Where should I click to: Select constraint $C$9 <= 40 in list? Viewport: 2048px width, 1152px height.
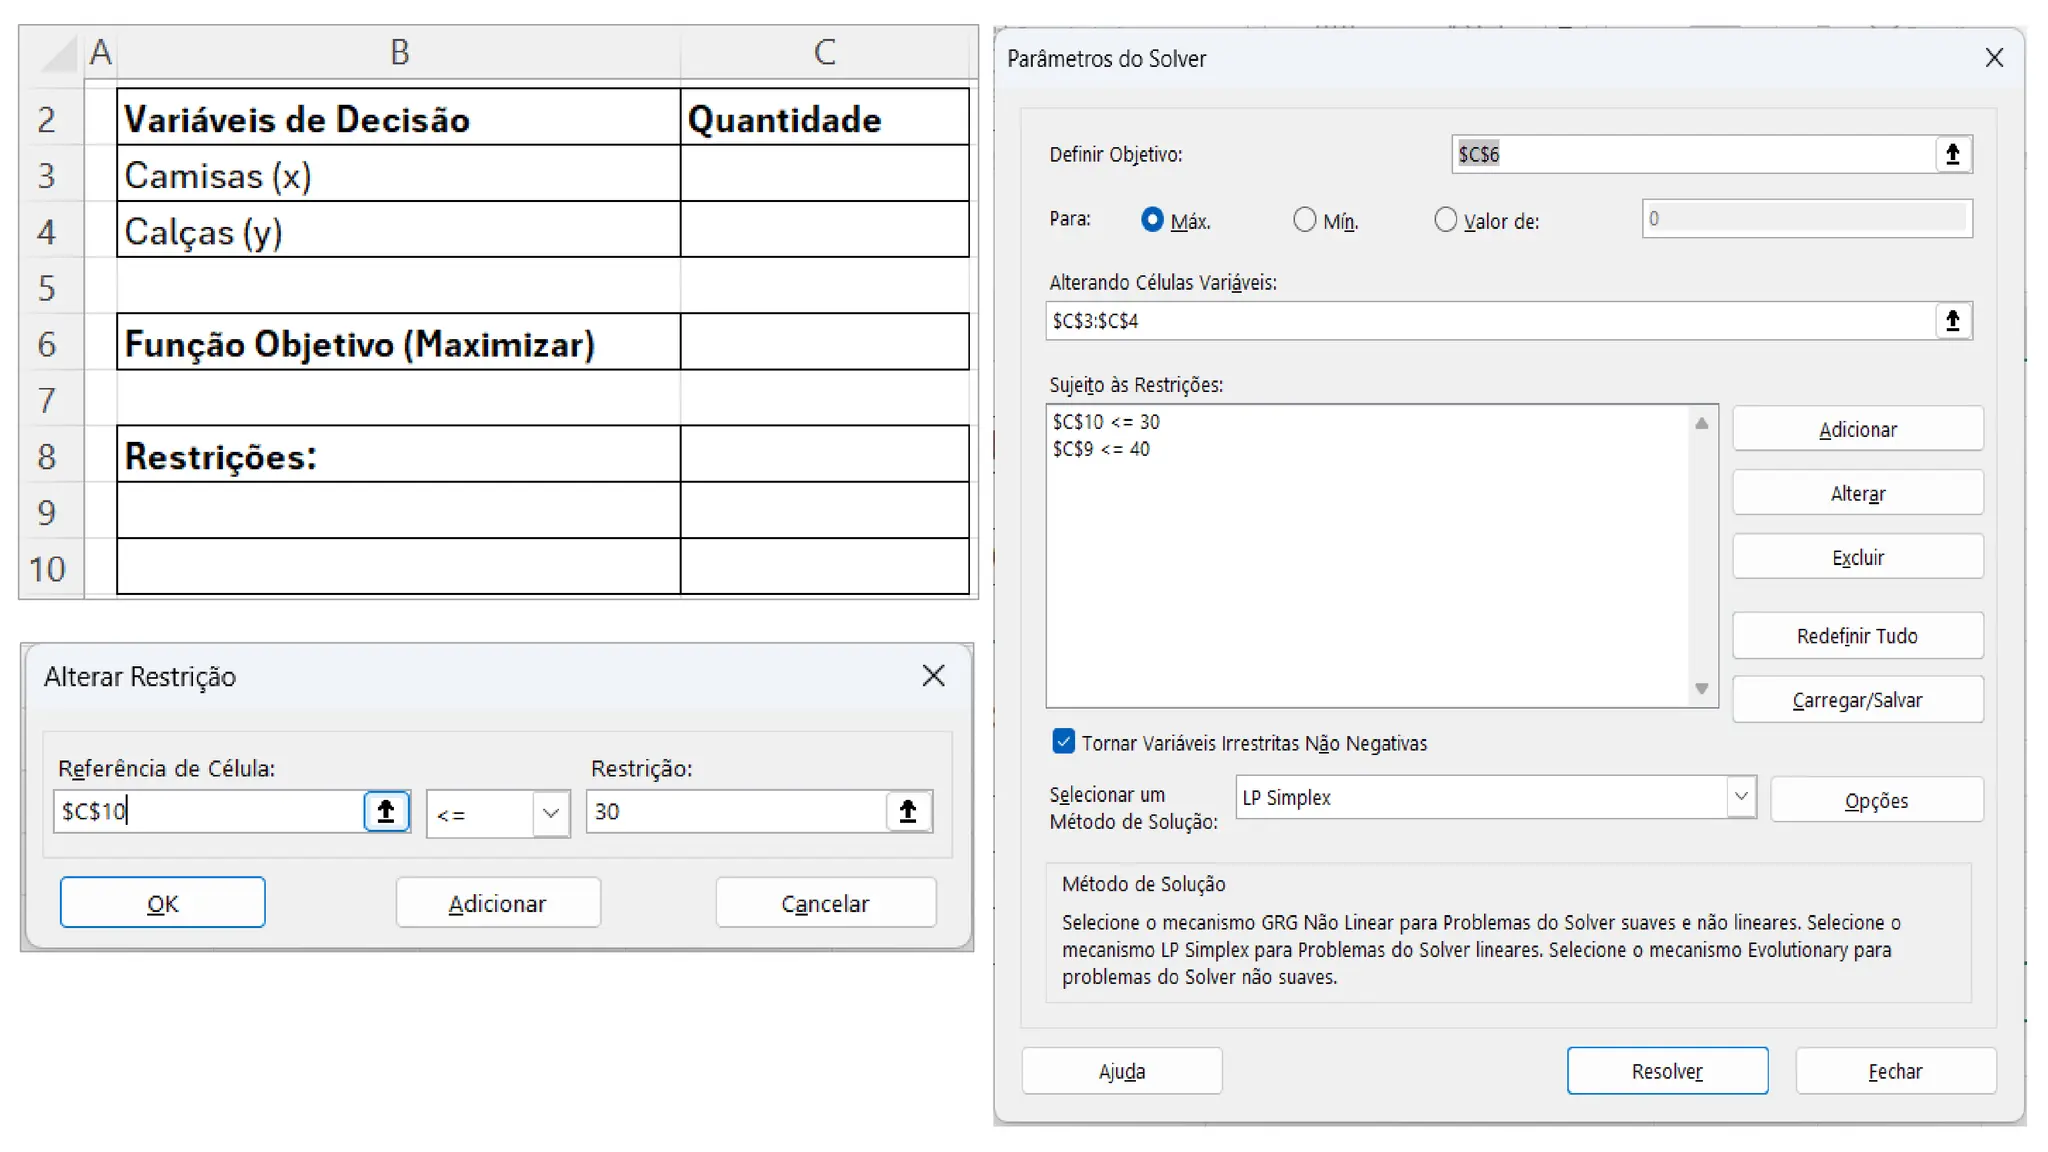1101,449
